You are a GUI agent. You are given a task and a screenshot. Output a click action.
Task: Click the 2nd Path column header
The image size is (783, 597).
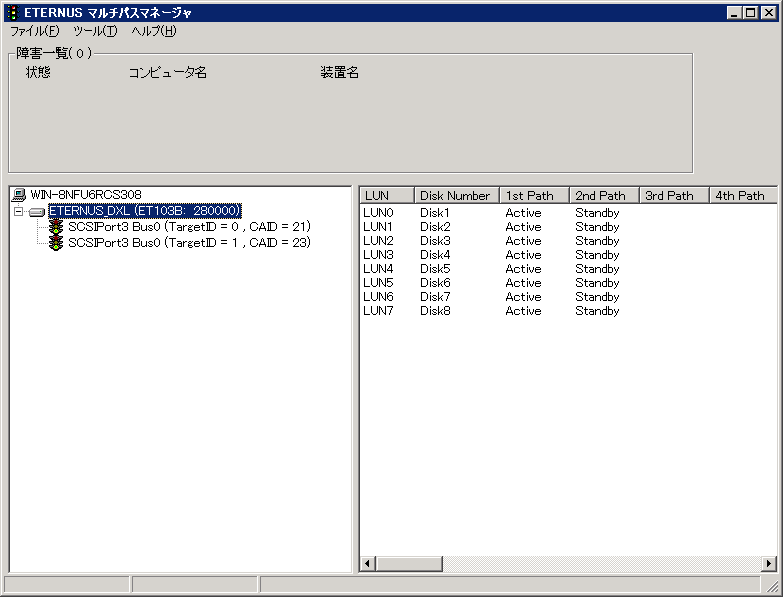tap(604, 195)
